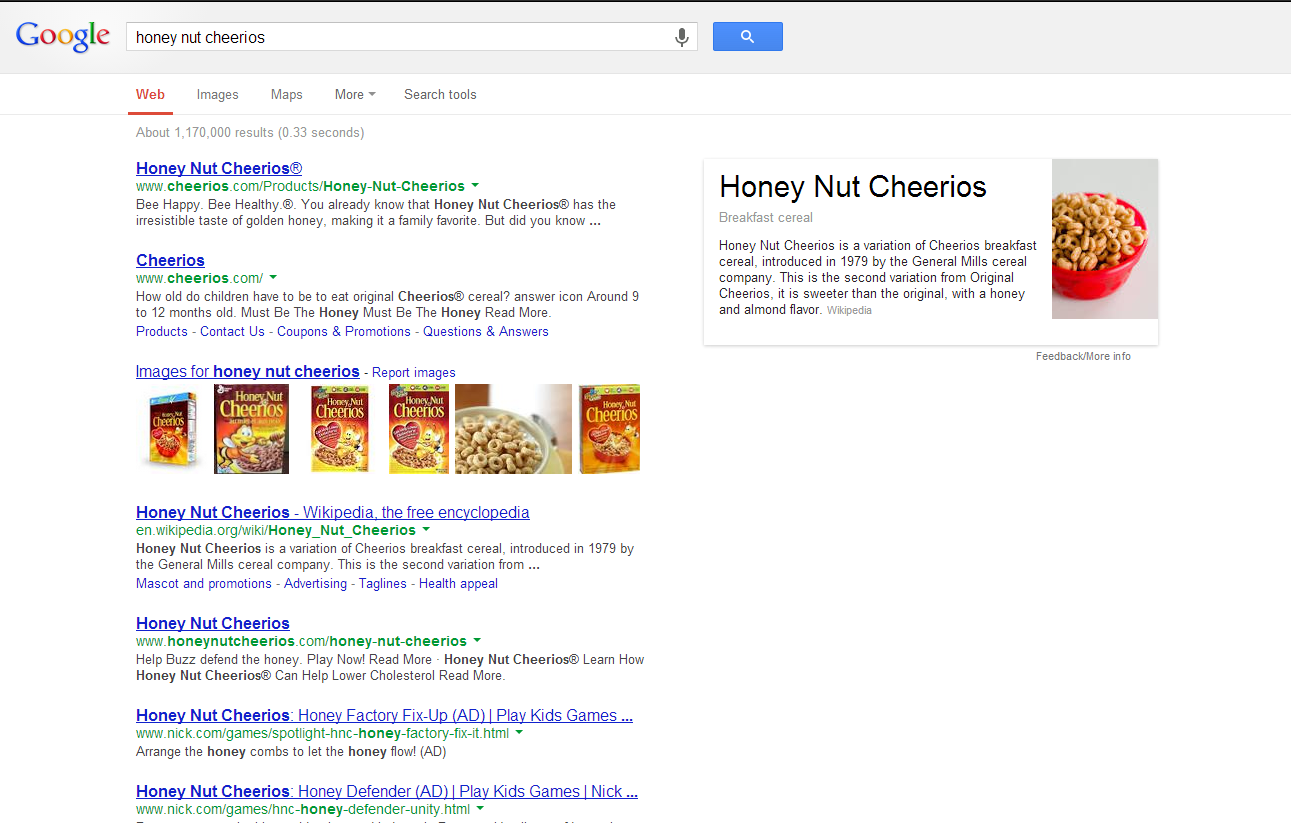
Task: Open Mascot and promotions sitelink
Action: coord(204,584)
